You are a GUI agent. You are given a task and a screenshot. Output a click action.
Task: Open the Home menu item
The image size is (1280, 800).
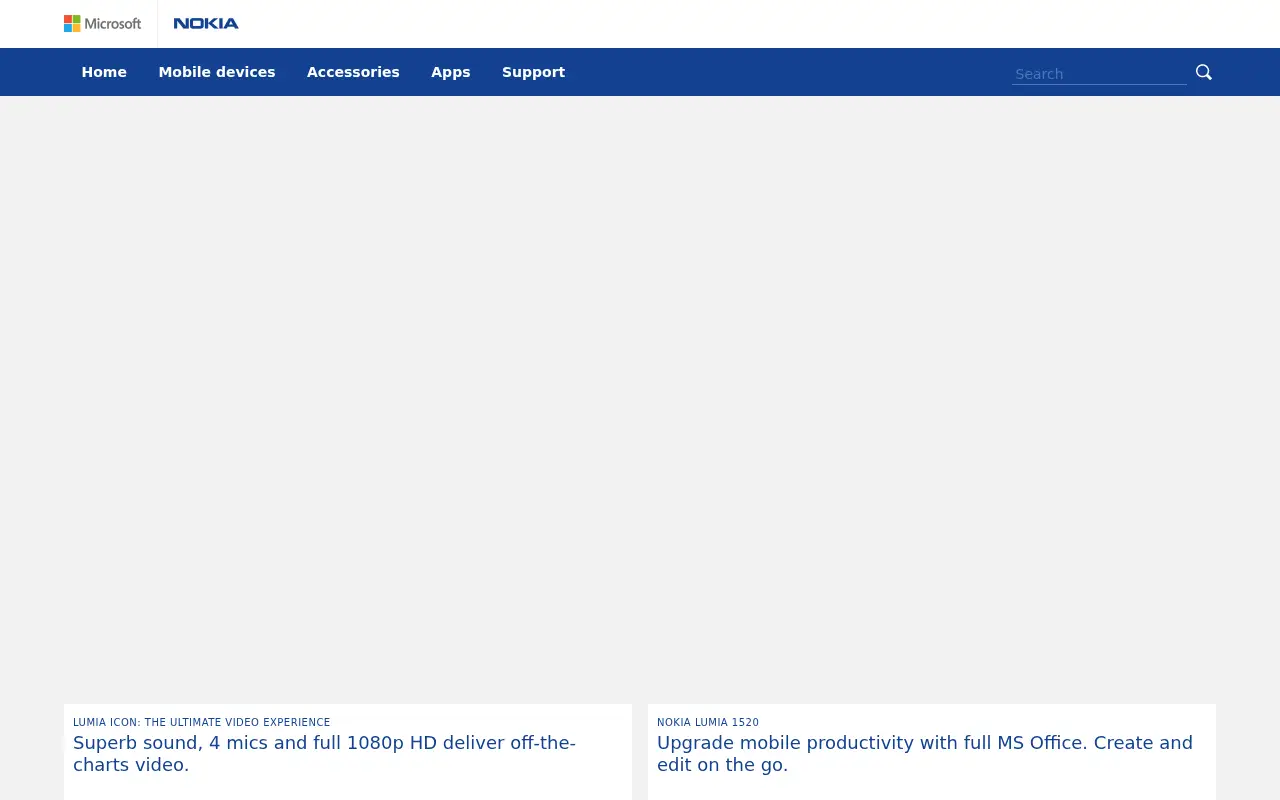click(104, 72)
